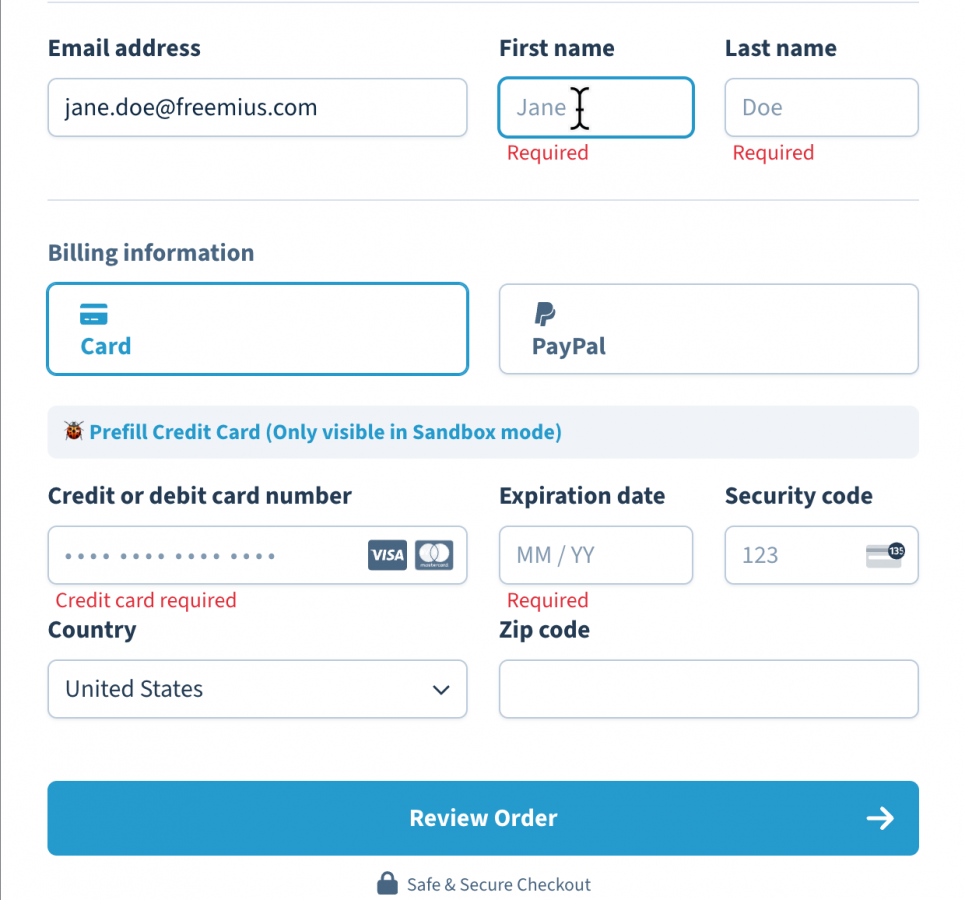Click Prefill Credit Card sandbox link
965x900 pixels.
click(x=326, y=432)
